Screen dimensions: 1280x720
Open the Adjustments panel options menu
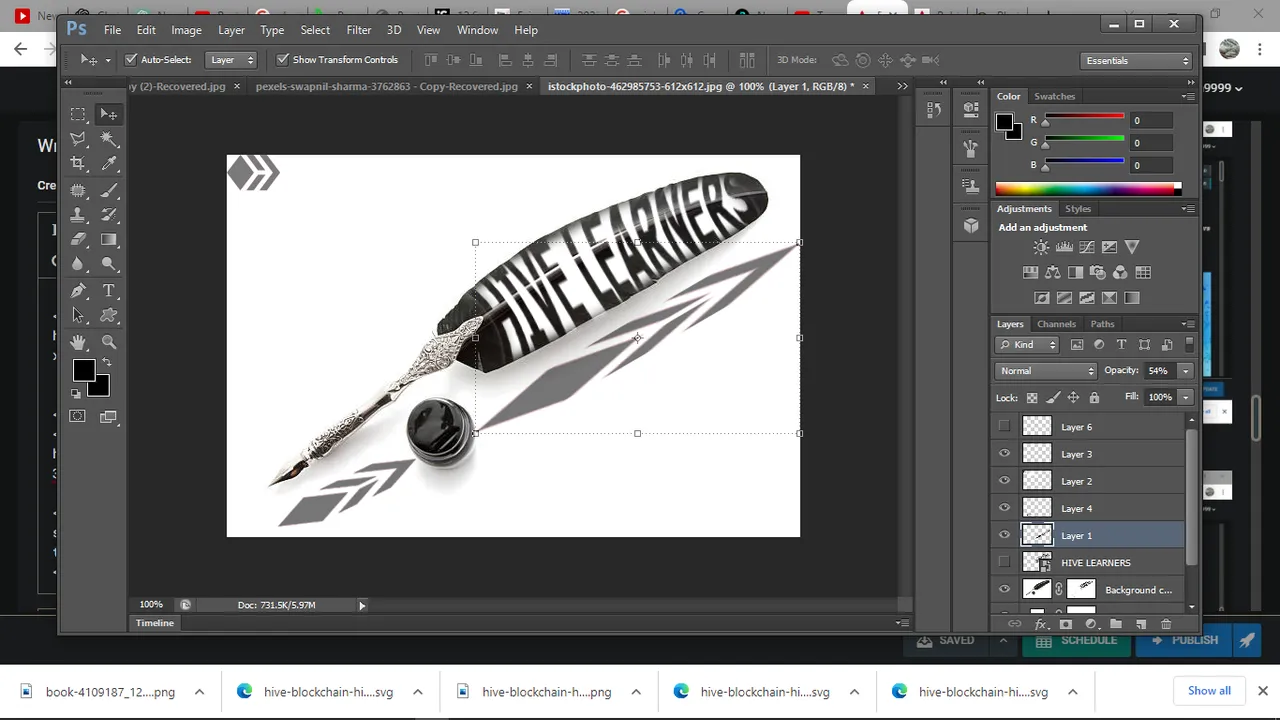pyautogui.click(x=1188, y=209)
